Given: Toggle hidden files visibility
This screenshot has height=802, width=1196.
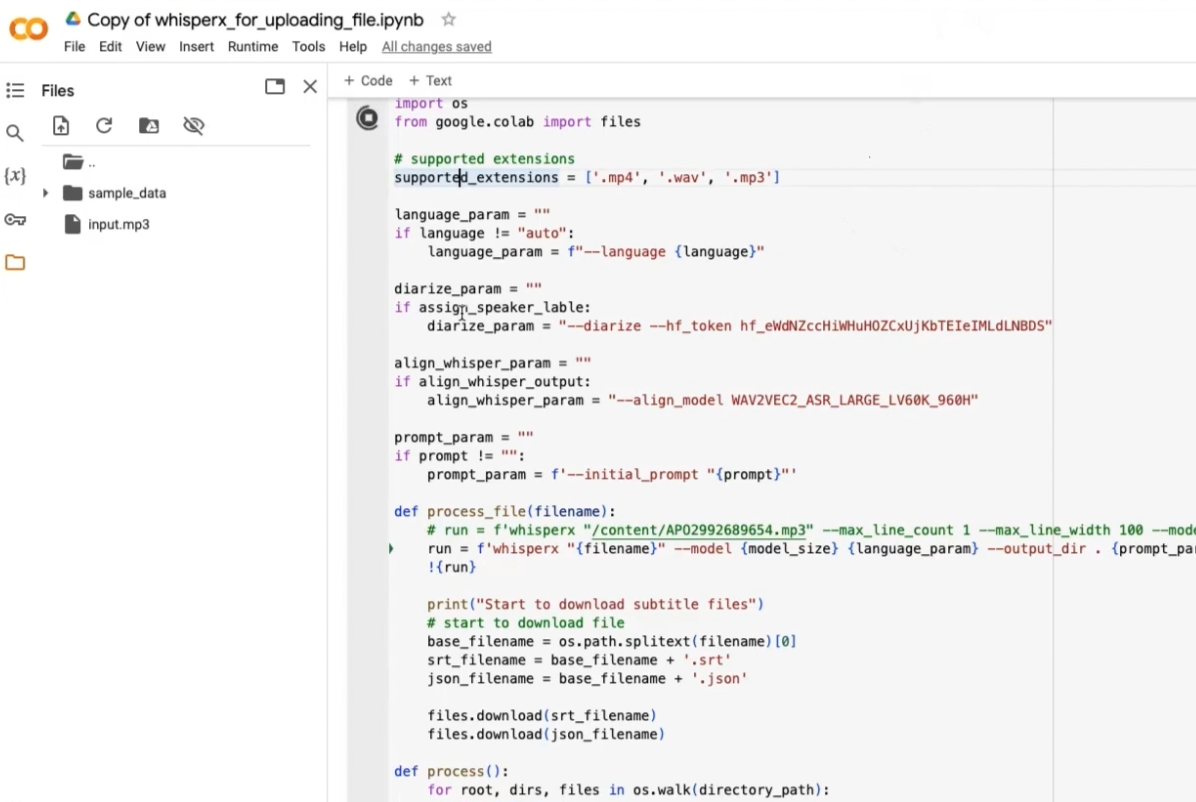Looking at the screenshot, I should (194, 126).
